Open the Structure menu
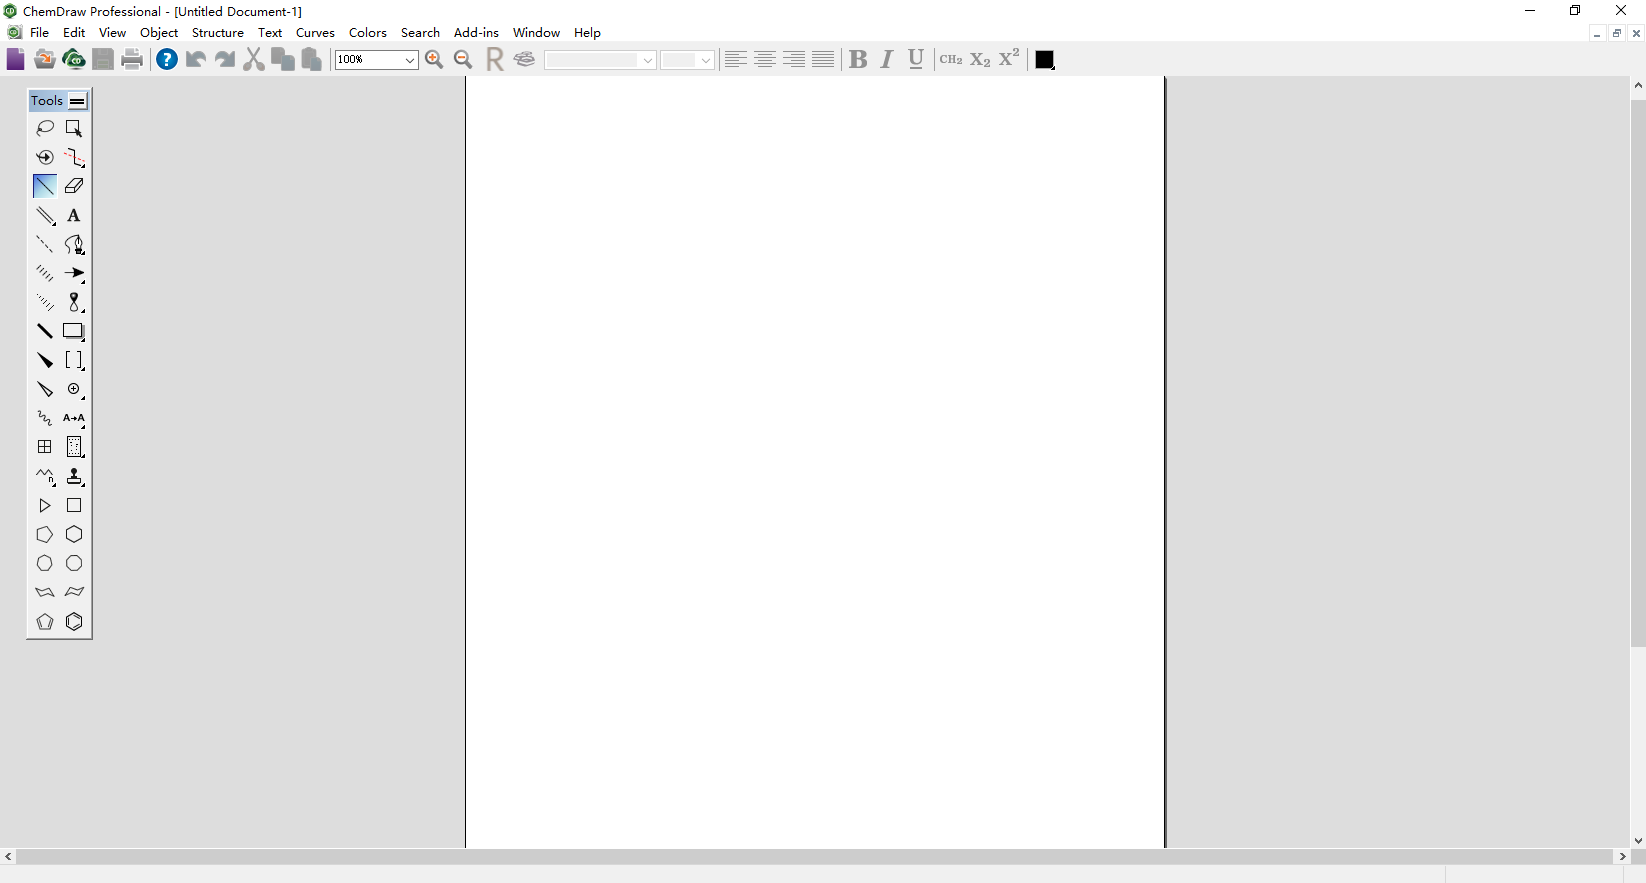The image size is (1646, 883). coord(217,33)
